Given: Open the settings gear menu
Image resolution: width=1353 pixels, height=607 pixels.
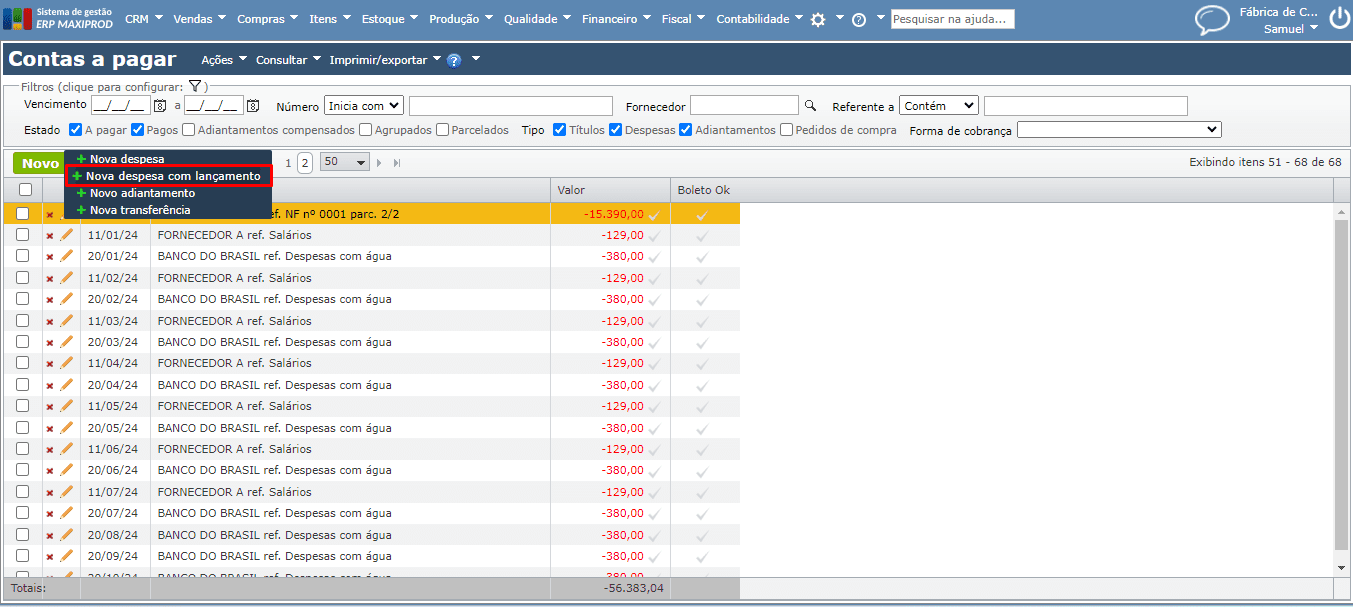Looking at the screenshot, I should pos(818,20).
